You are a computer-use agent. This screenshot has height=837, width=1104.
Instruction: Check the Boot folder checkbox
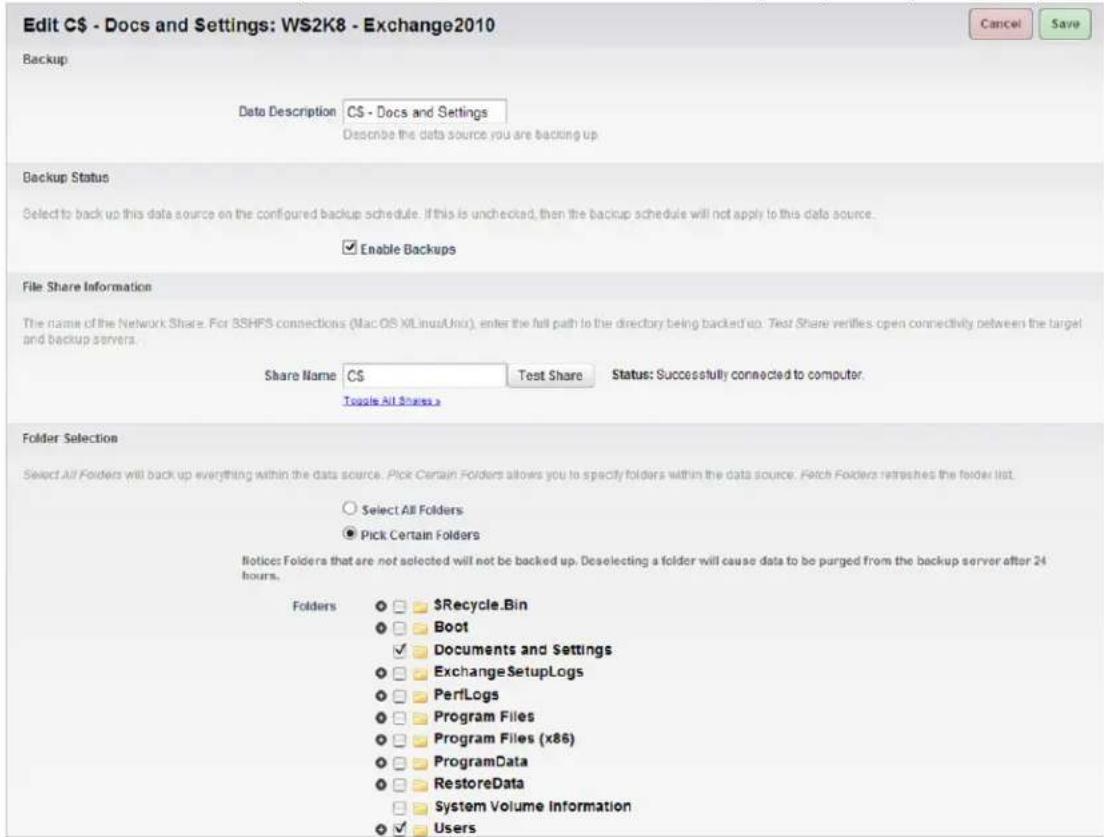[x=399, y=628]
